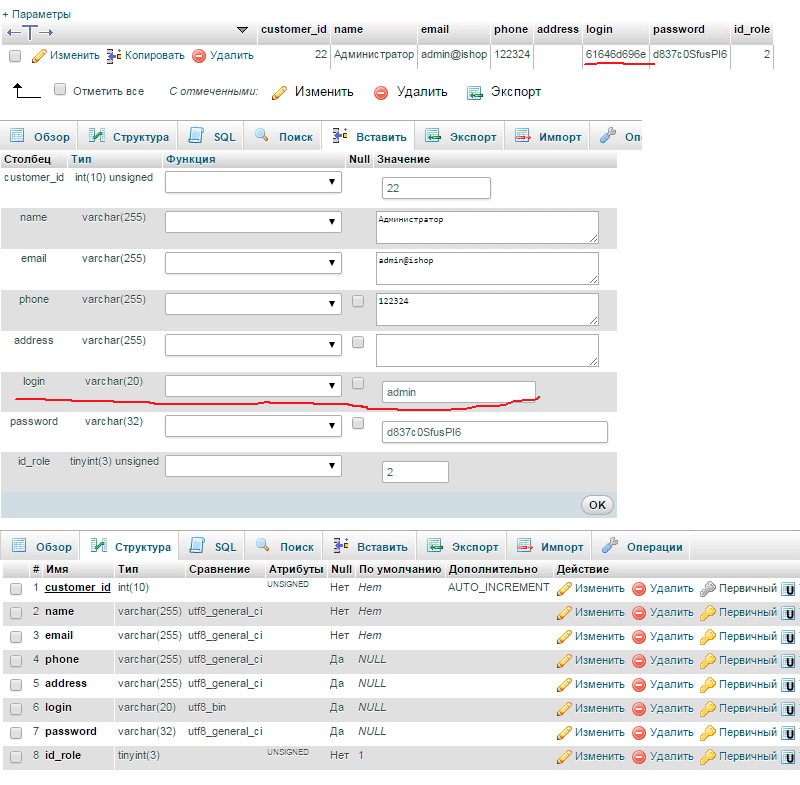Open the Экспорт tab in the insert-form tab bar

coord(460,136)
